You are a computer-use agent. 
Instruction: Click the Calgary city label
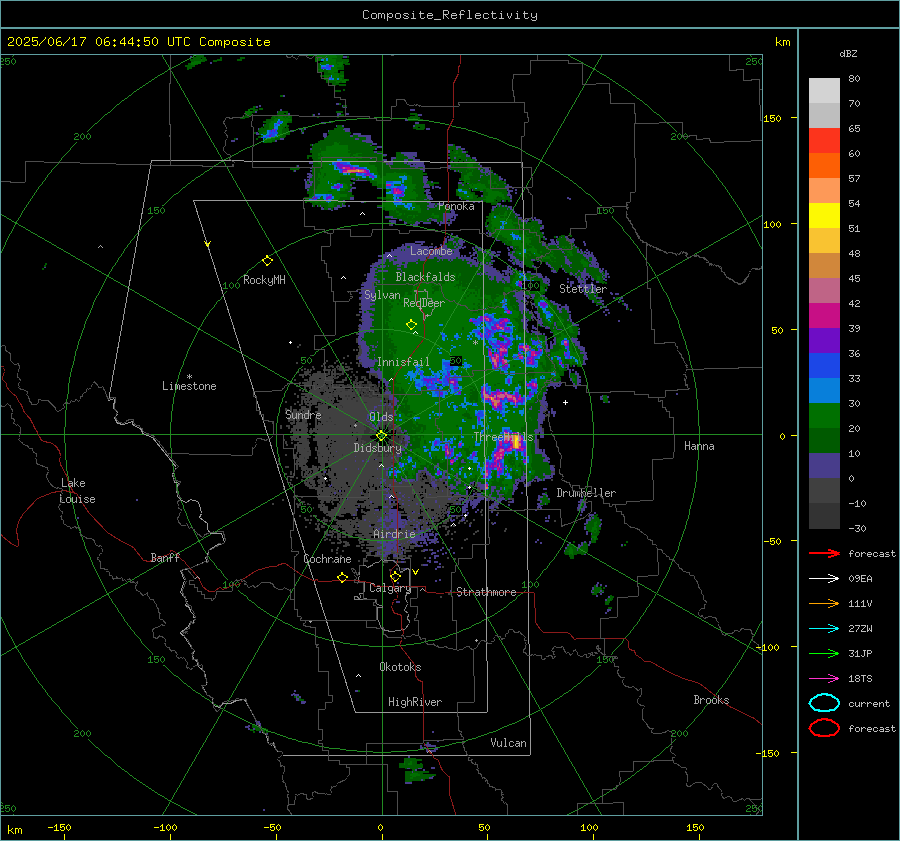pyautogui.click(x=390, y=588)
